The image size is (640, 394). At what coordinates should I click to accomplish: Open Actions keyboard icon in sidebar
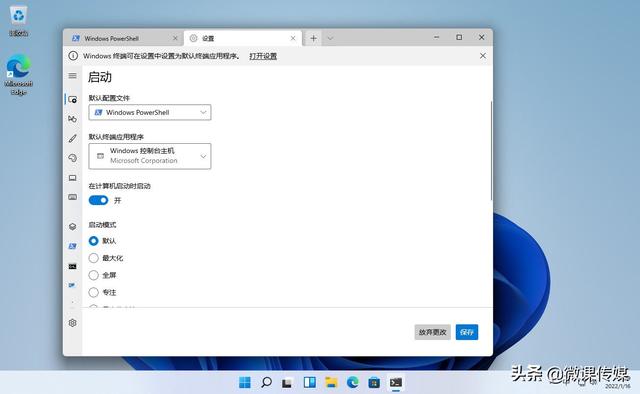[x=73, y=197]
